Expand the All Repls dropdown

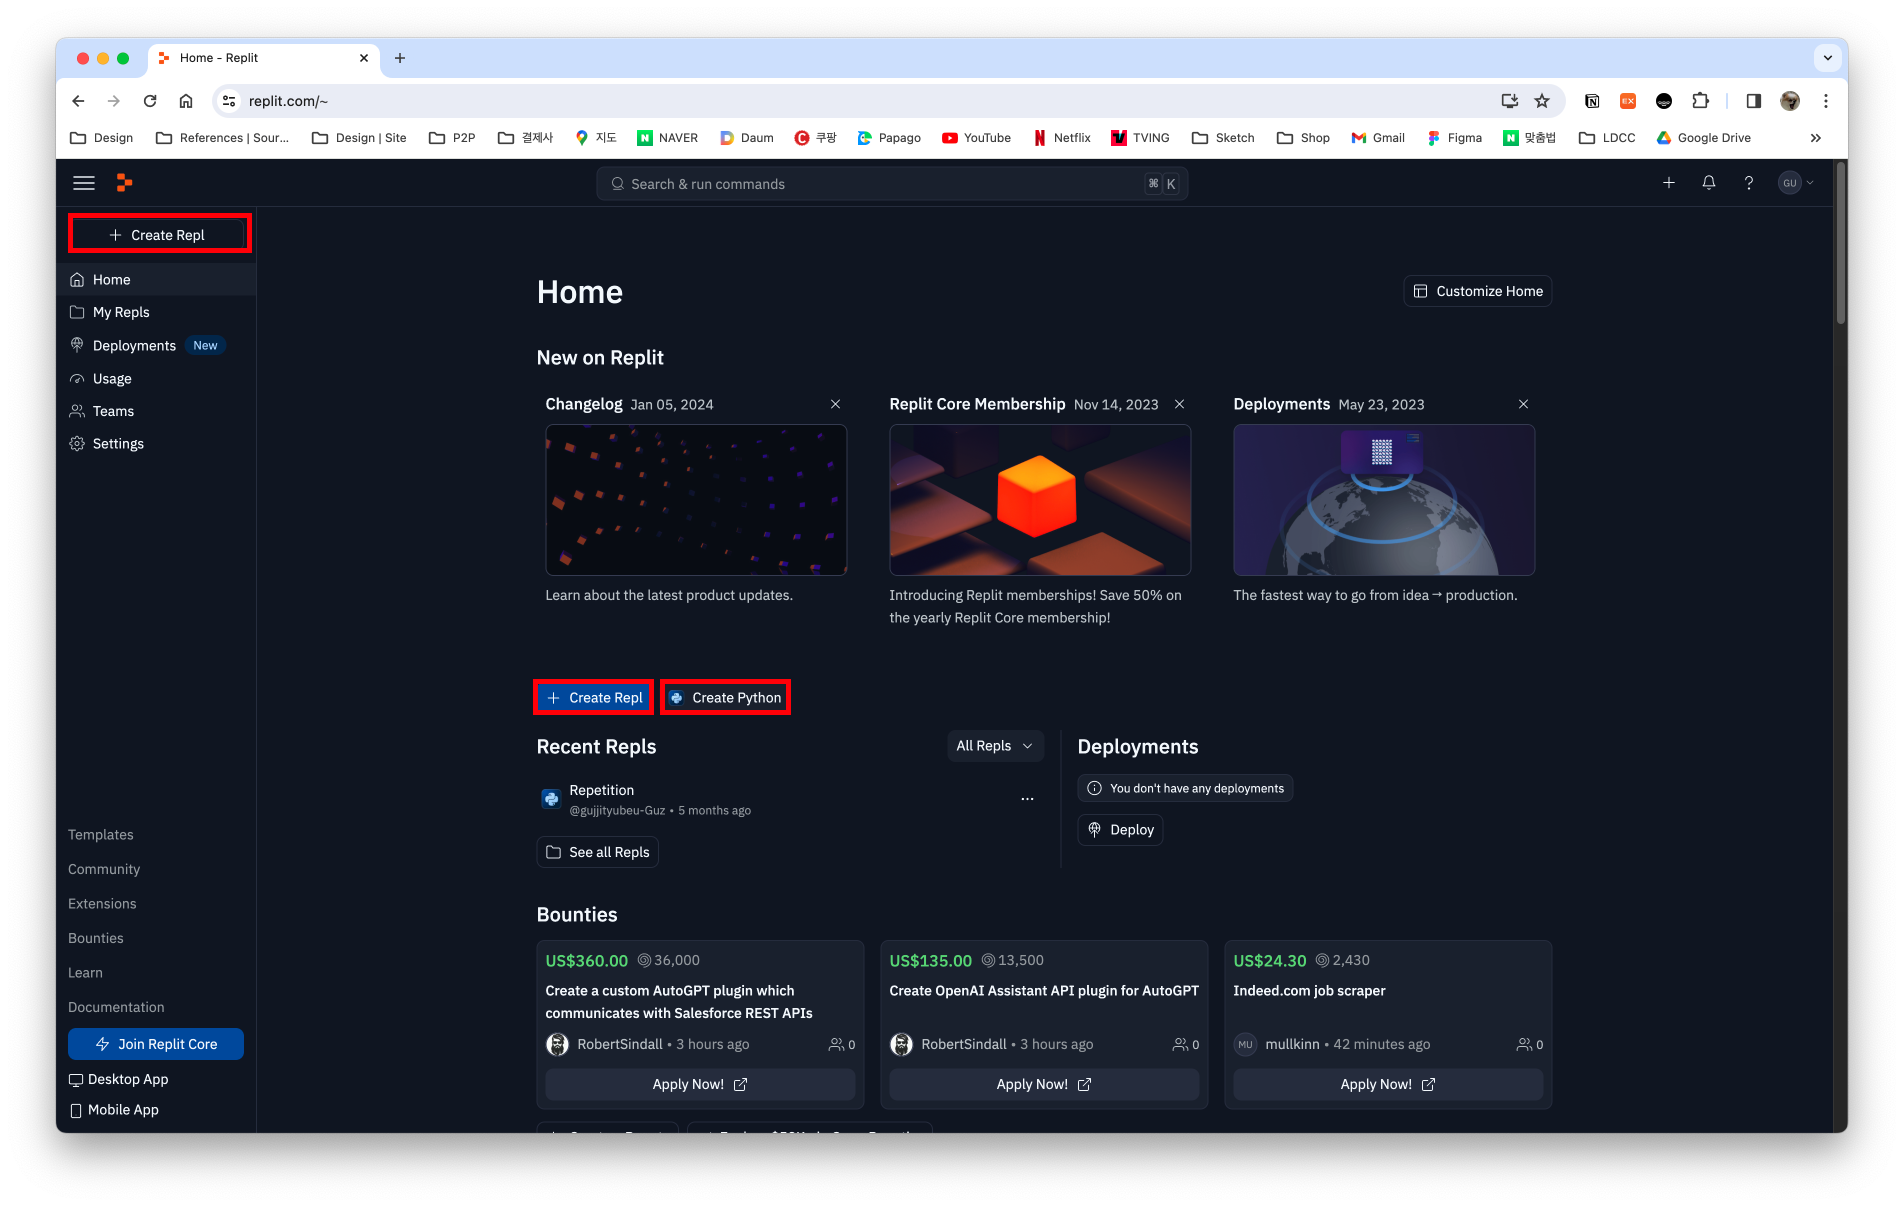(995, 746)
